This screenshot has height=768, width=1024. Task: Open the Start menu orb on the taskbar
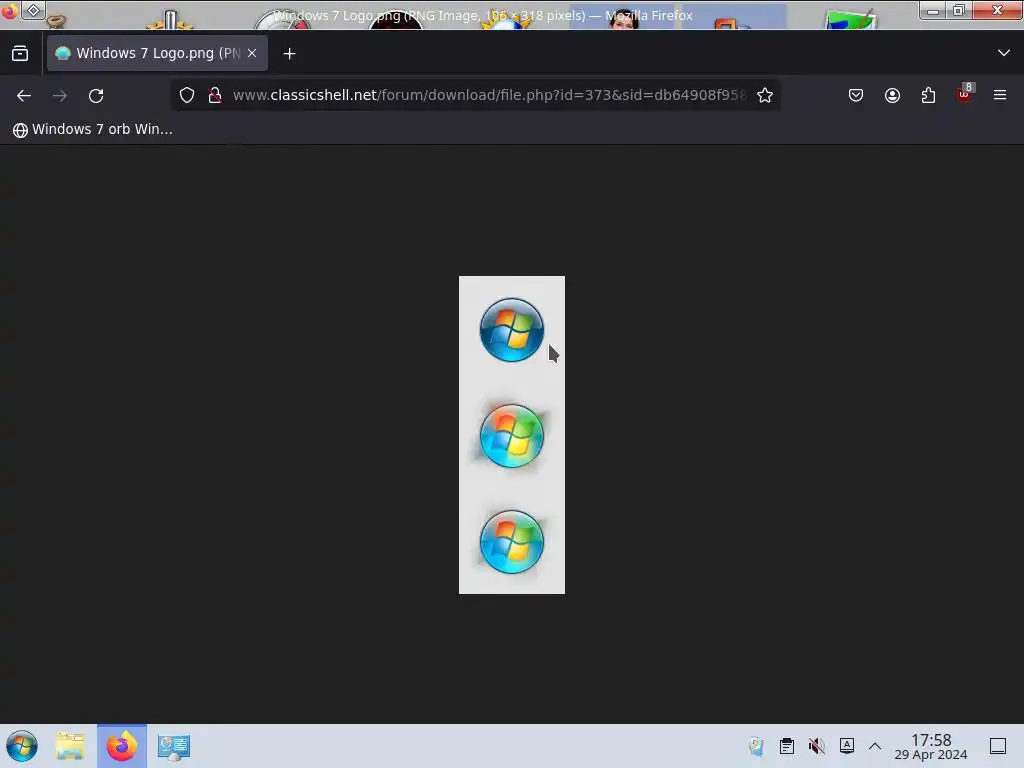pos(22,746)
